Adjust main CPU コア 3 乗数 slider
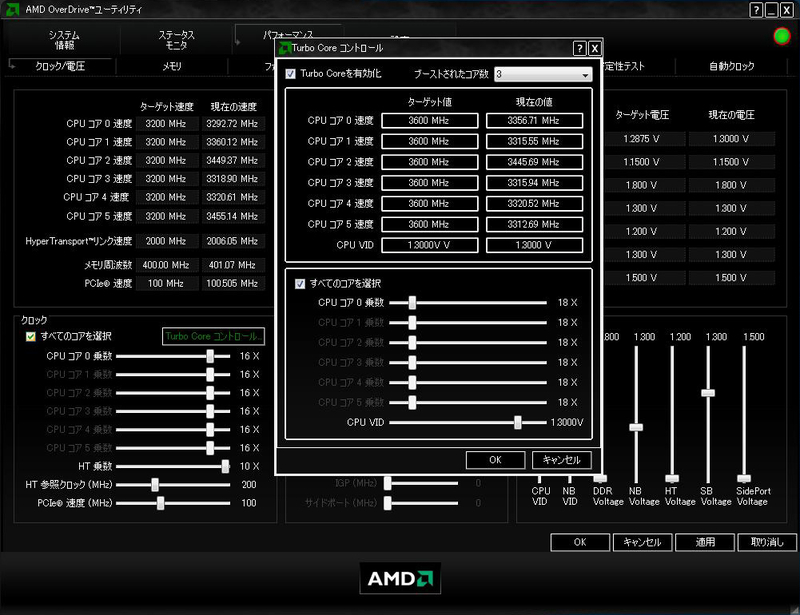The width and height of the screenshot is (800, 615). point(210,411)
